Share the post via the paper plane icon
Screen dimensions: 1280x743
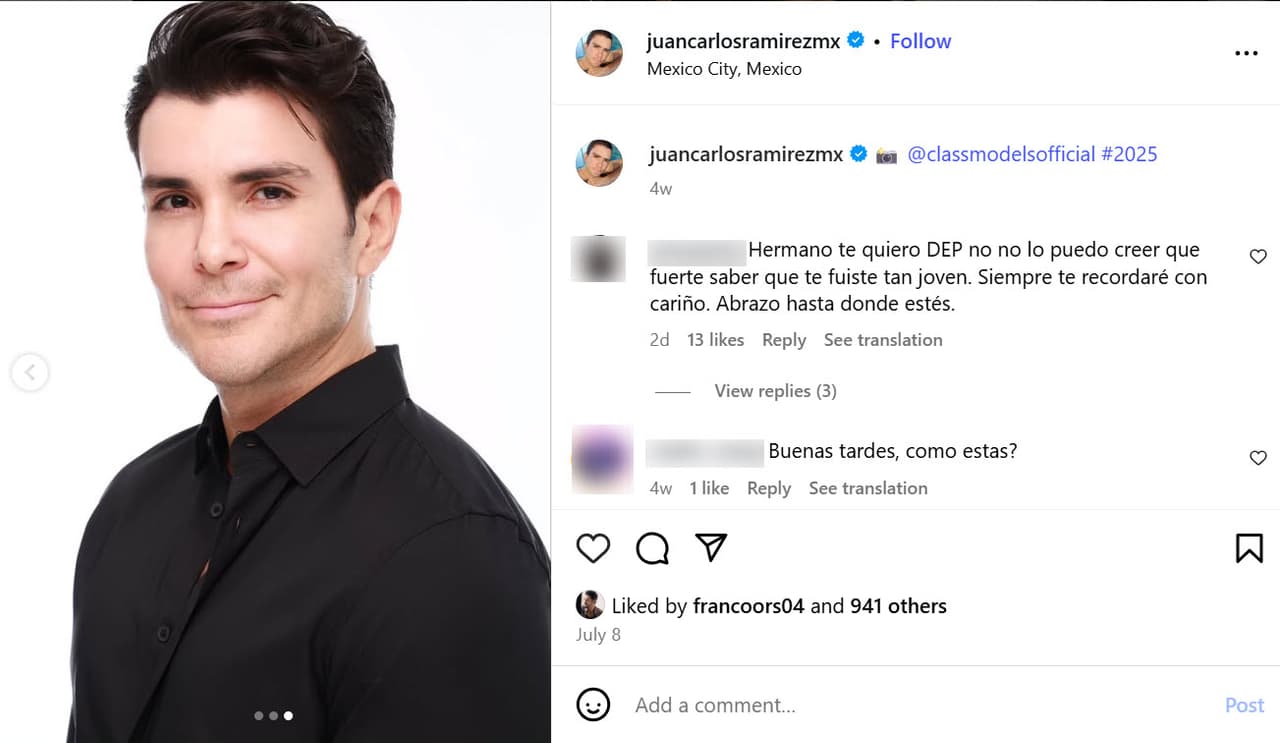[711, 548]
